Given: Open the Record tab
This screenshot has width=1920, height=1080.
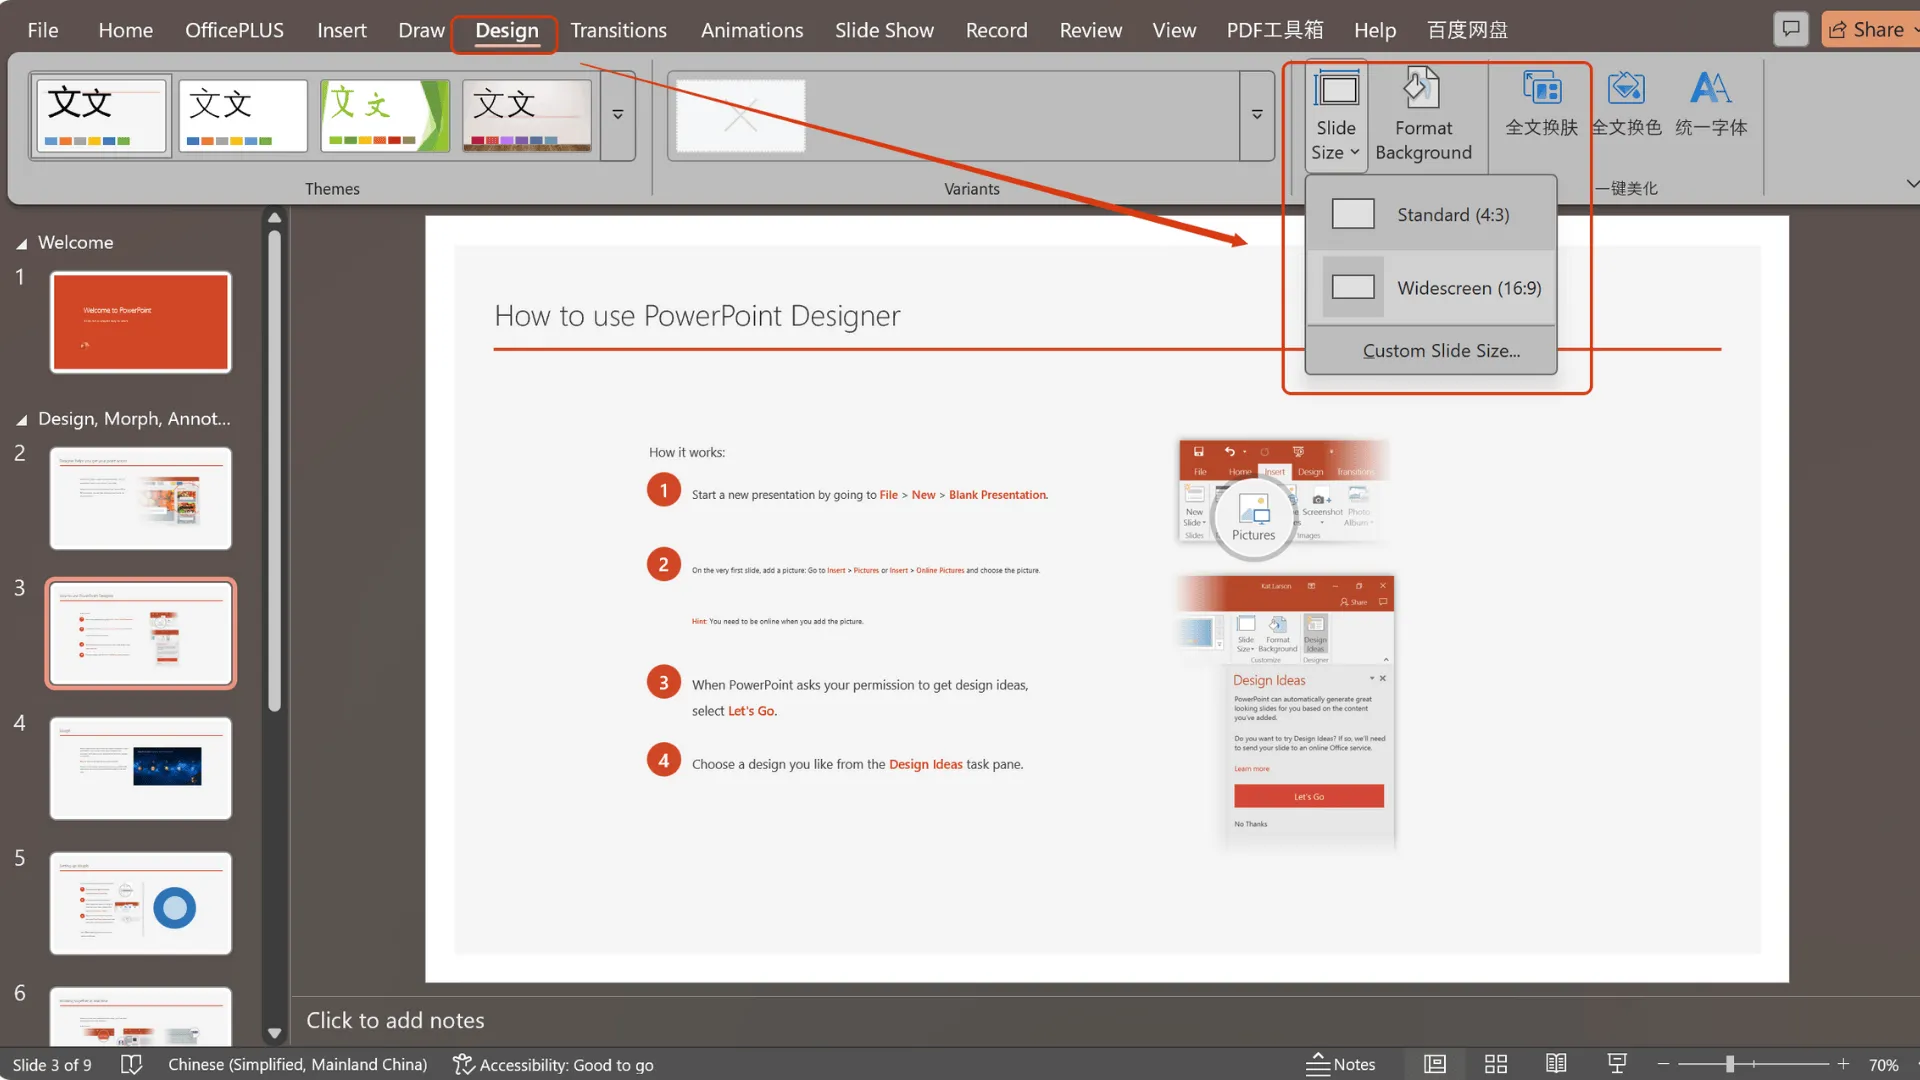Looking at the screenshot, I should tap(996, 30).
